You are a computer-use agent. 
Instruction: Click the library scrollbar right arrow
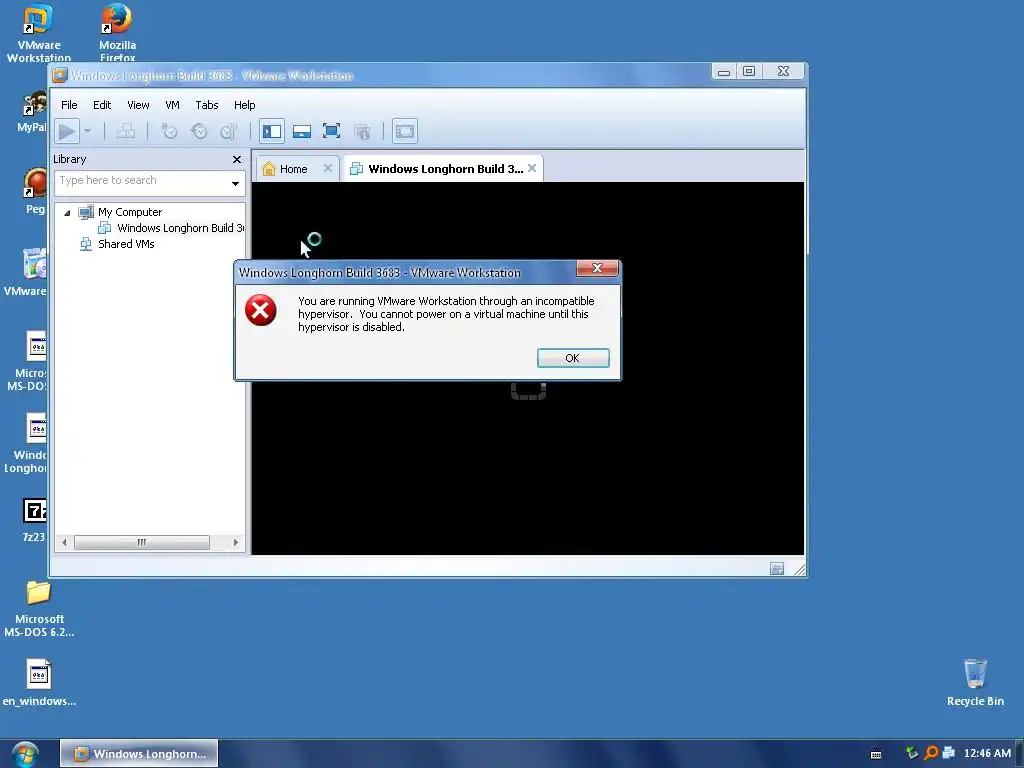coord(236,543)
